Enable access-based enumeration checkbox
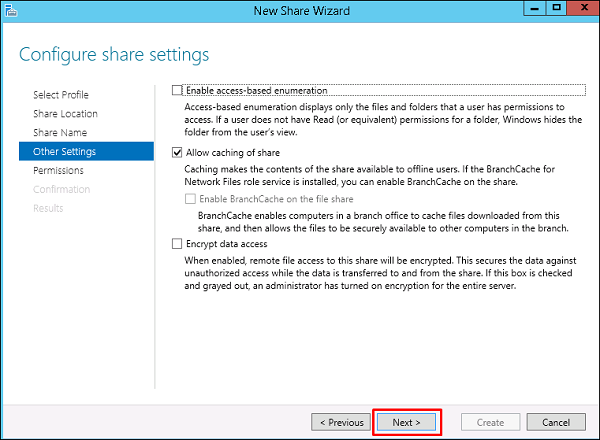 point(178,91)
